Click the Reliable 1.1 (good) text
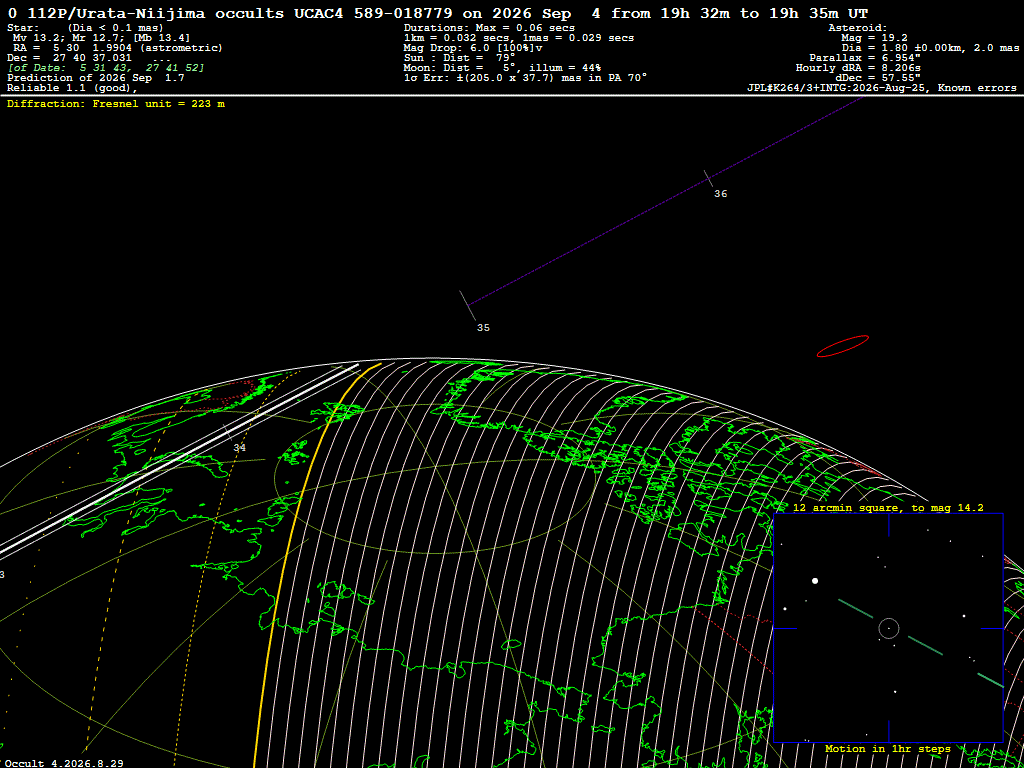The image size is (1024, 768). pyautogui.click(x=72, y=88)
